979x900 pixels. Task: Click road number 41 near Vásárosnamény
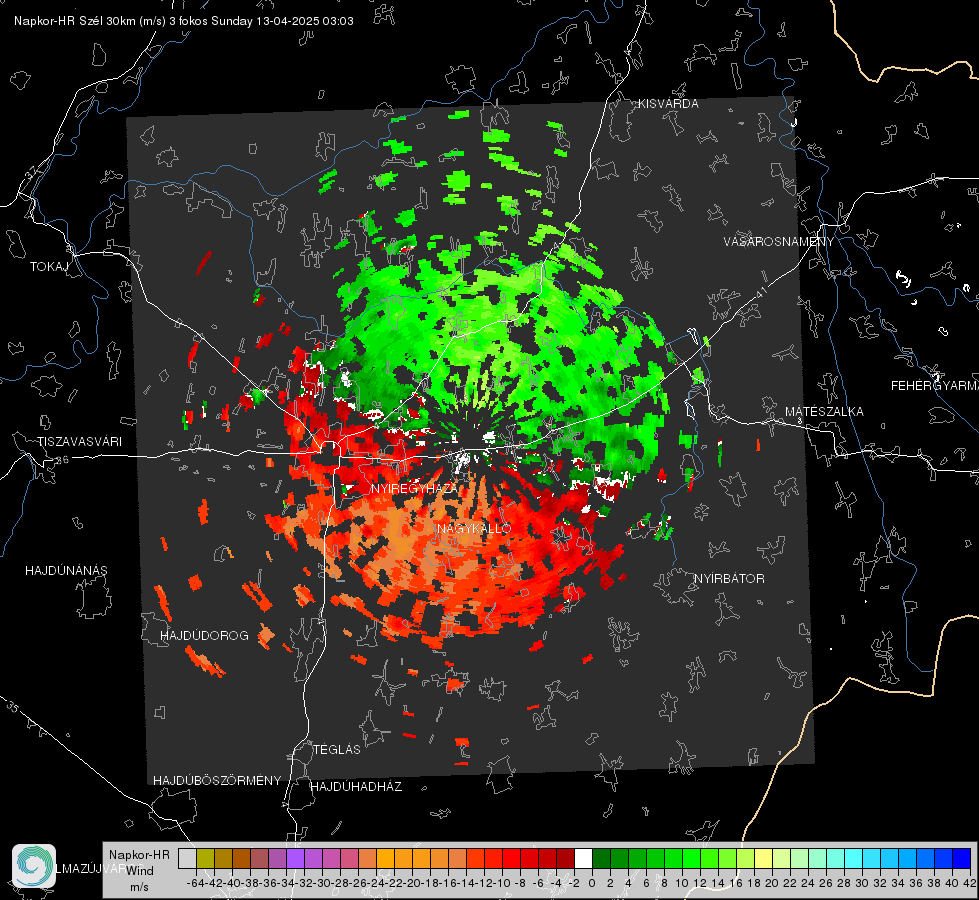[x=761, y=292]
